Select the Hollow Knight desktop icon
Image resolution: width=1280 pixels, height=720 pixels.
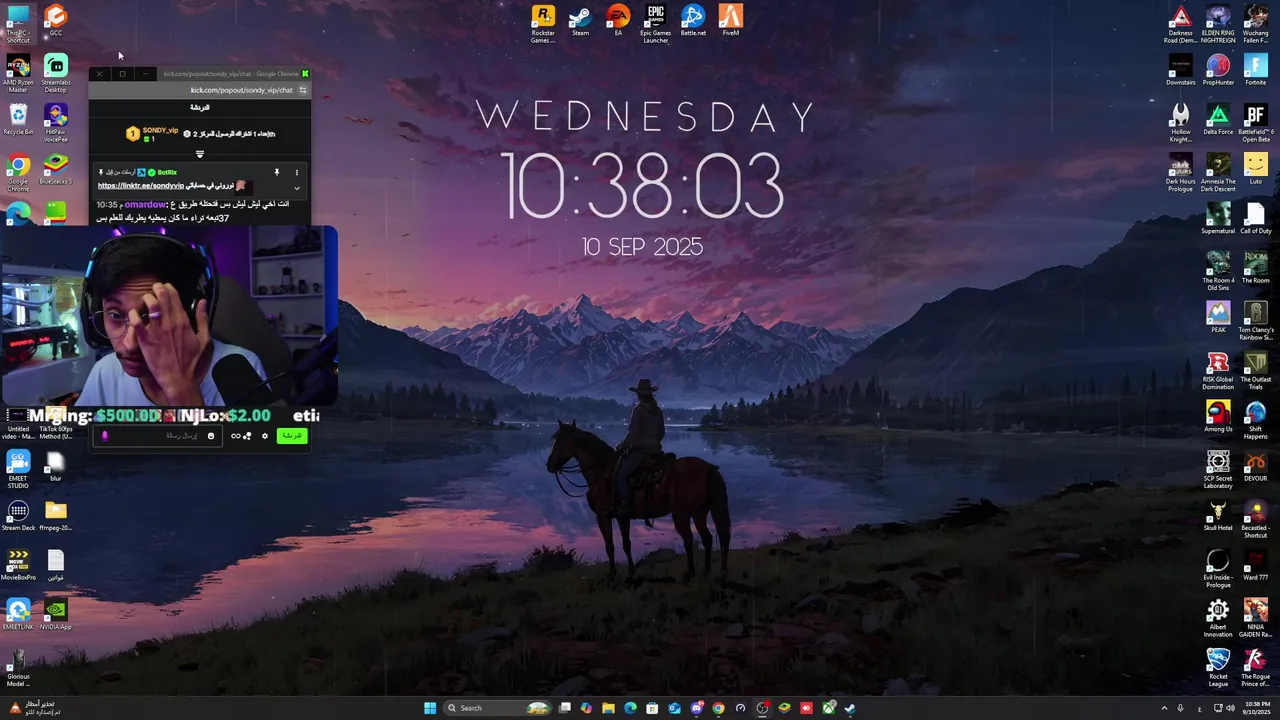click(1180, 123)
